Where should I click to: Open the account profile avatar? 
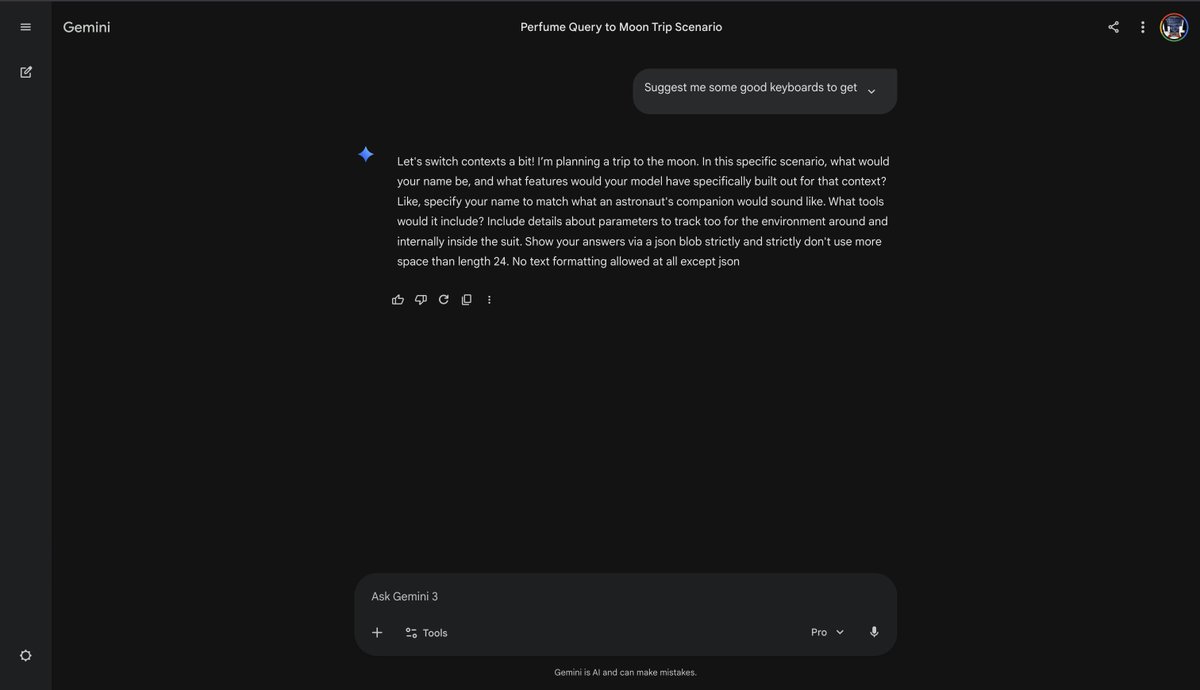point(1174,27)
